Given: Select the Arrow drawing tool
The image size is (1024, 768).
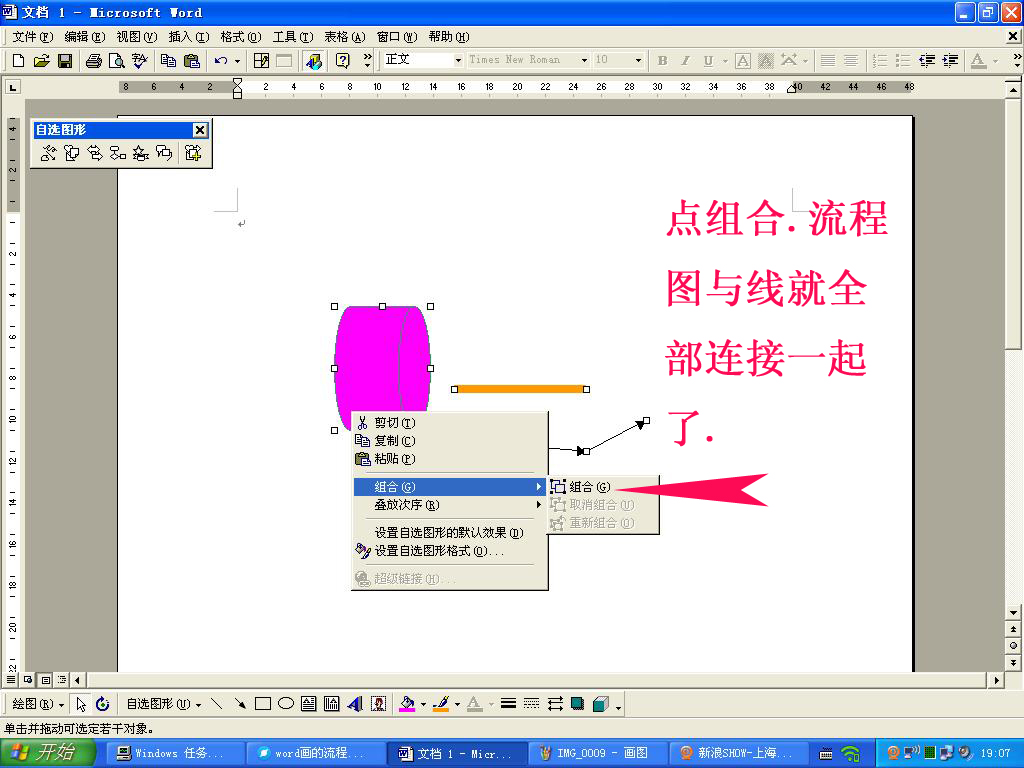Looking at the screenshot, I should pos(240,704).
